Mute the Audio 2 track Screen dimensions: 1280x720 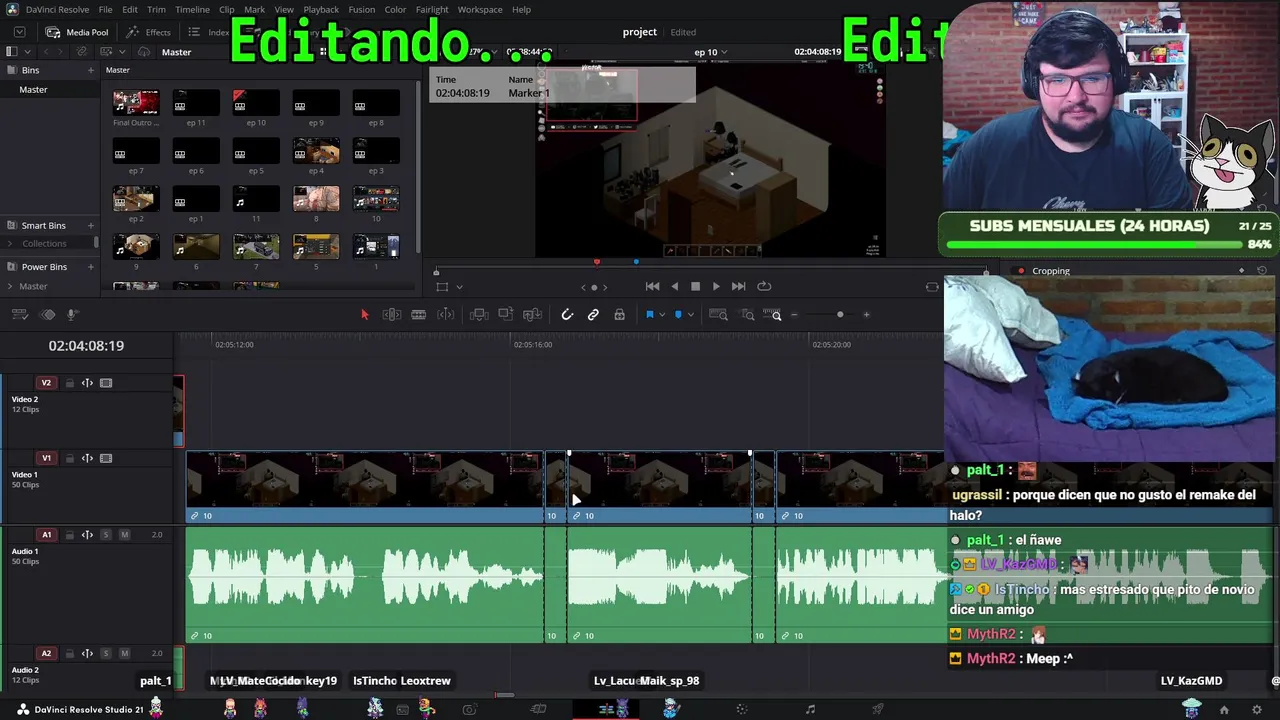pos(125,653)
